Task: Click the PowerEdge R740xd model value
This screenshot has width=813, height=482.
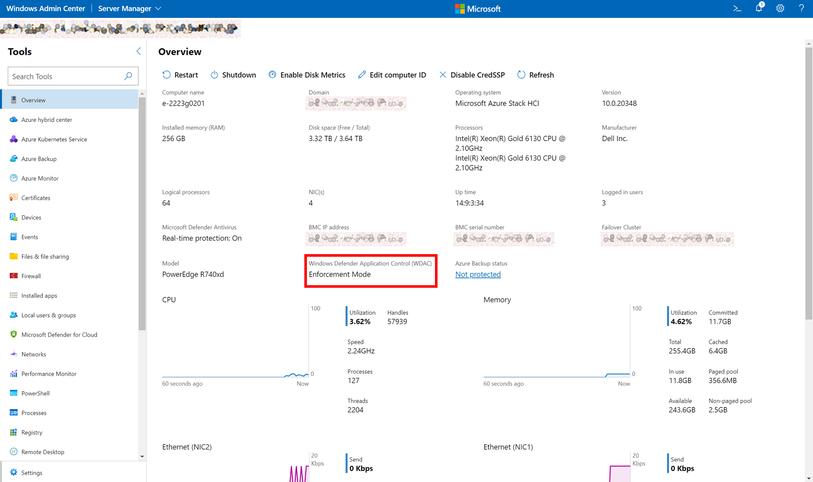Action: [x=193, y=275]
